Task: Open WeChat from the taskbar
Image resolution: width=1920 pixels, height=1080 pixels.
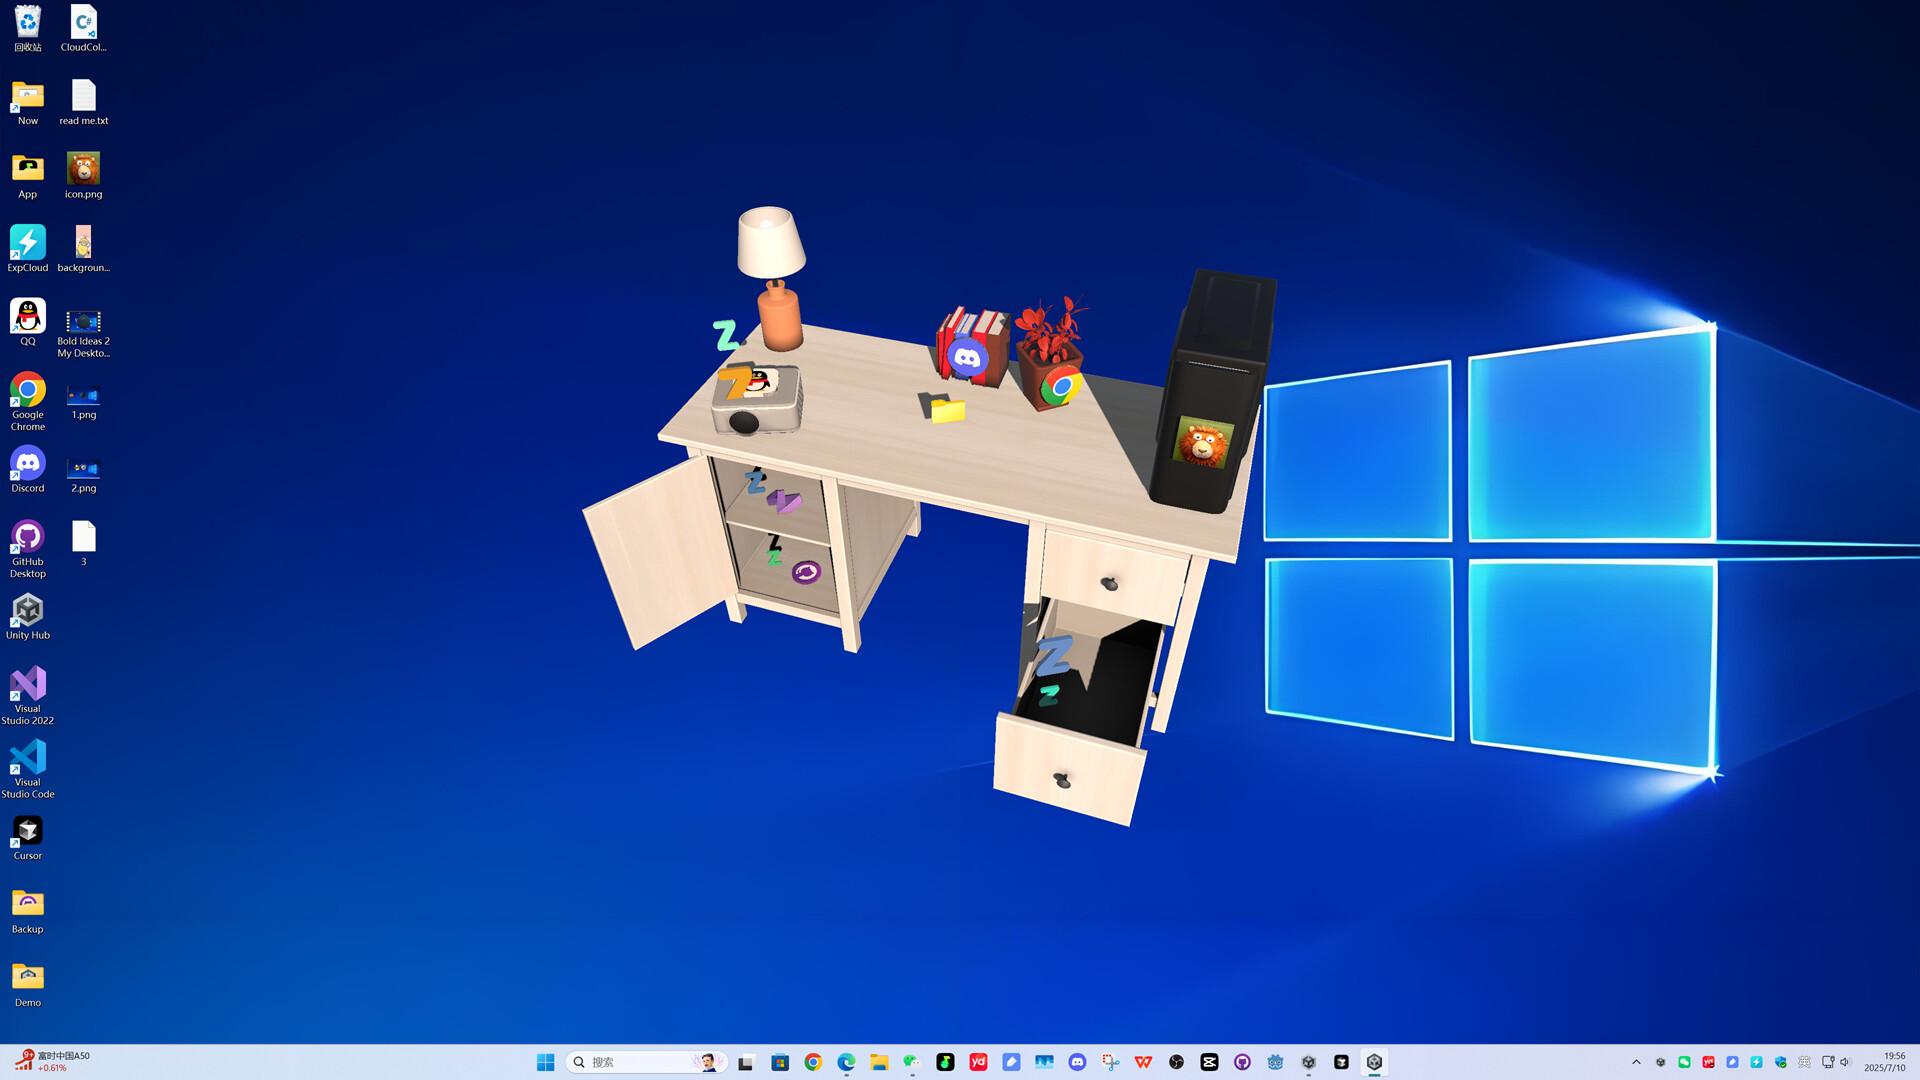Action: (x=912, y=1062)
